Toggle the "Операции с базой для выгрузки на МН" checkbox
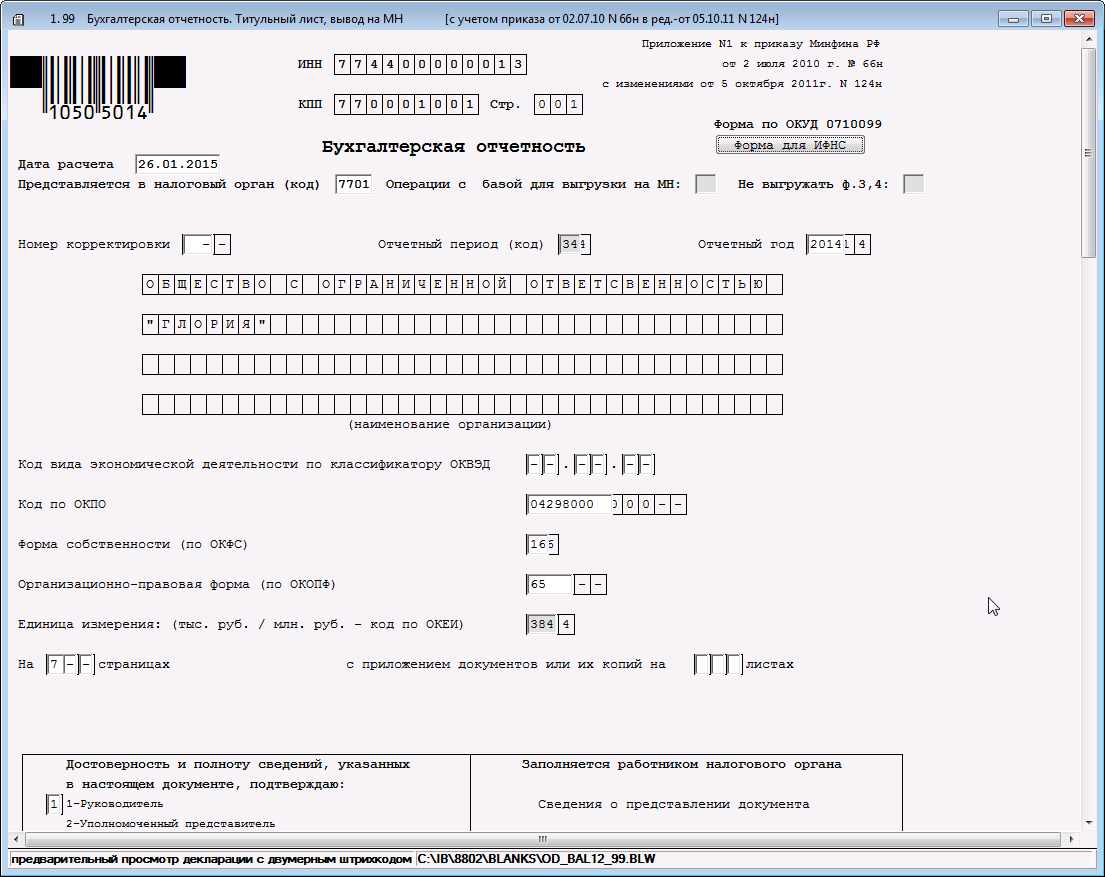This screenshot has width=1105, height=877. coord(705,184)
